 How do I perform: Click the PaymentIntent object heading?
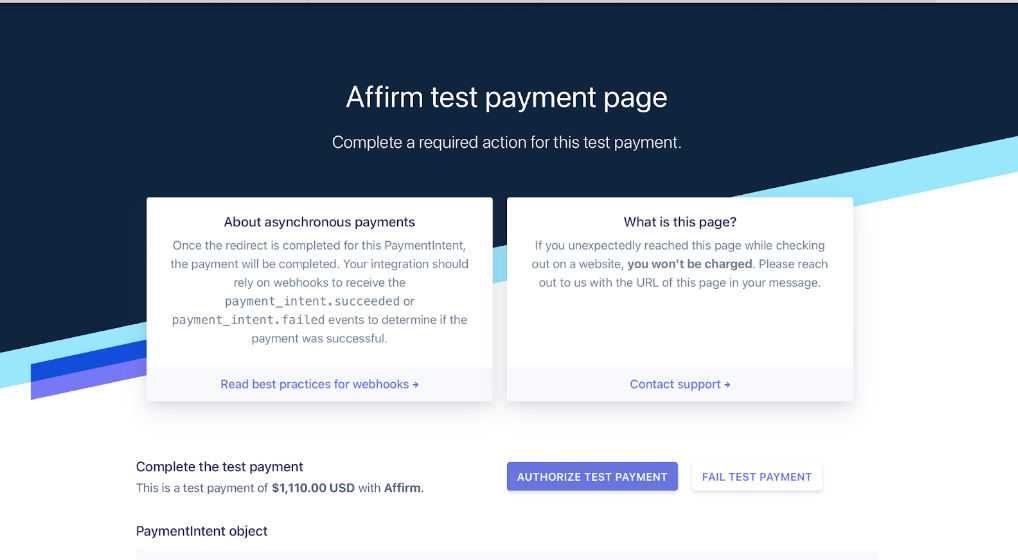pyautogui.click(x=201, y=531)
